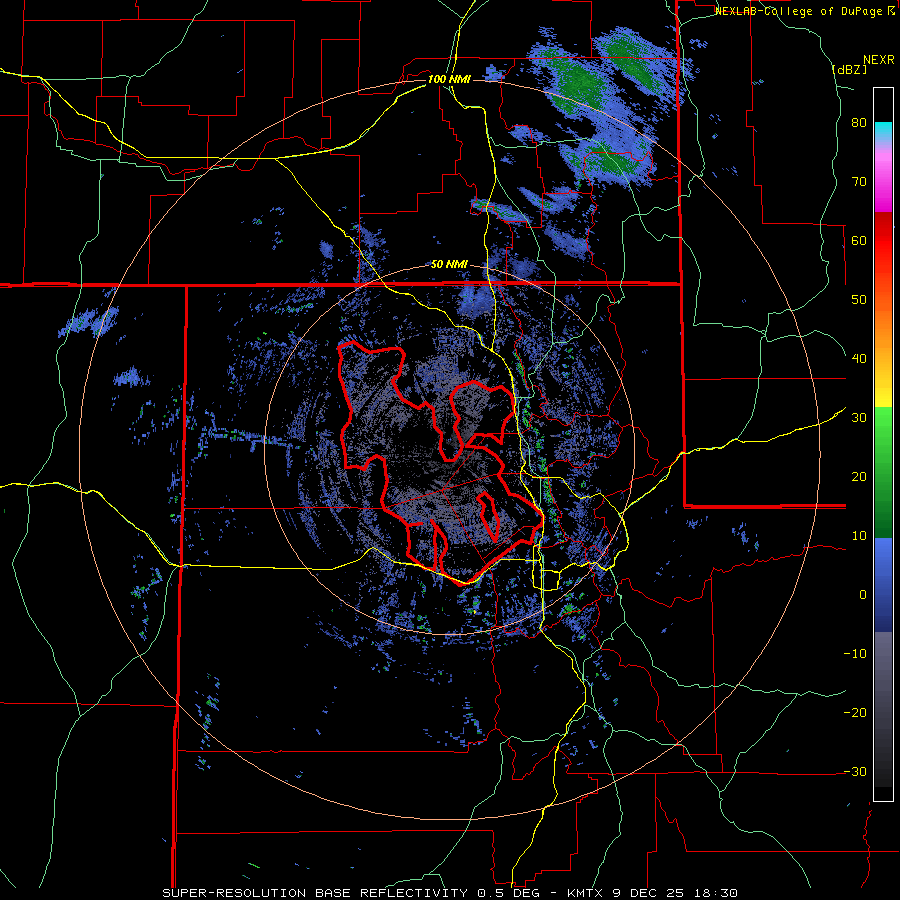The image size is (900, 900).
Task: Click the 0 value on color scale
Action: click(x=863, y=595)
